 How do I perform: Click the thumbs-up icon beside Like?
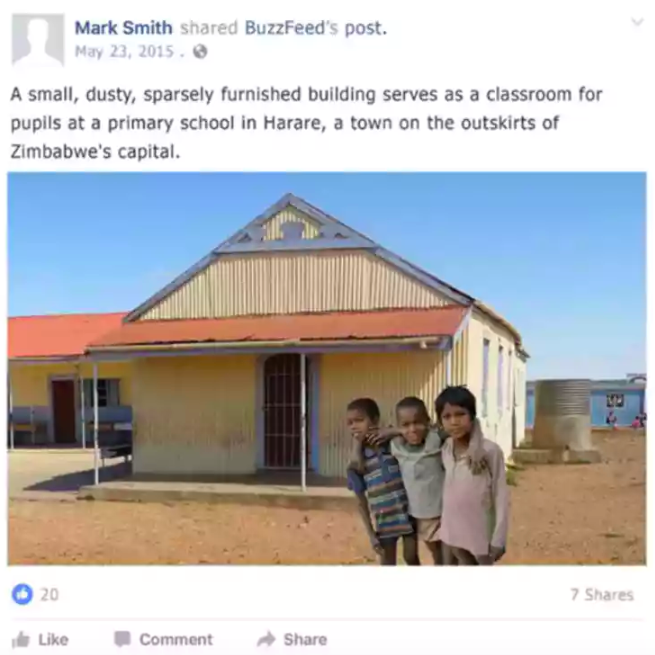pos(21,639)
